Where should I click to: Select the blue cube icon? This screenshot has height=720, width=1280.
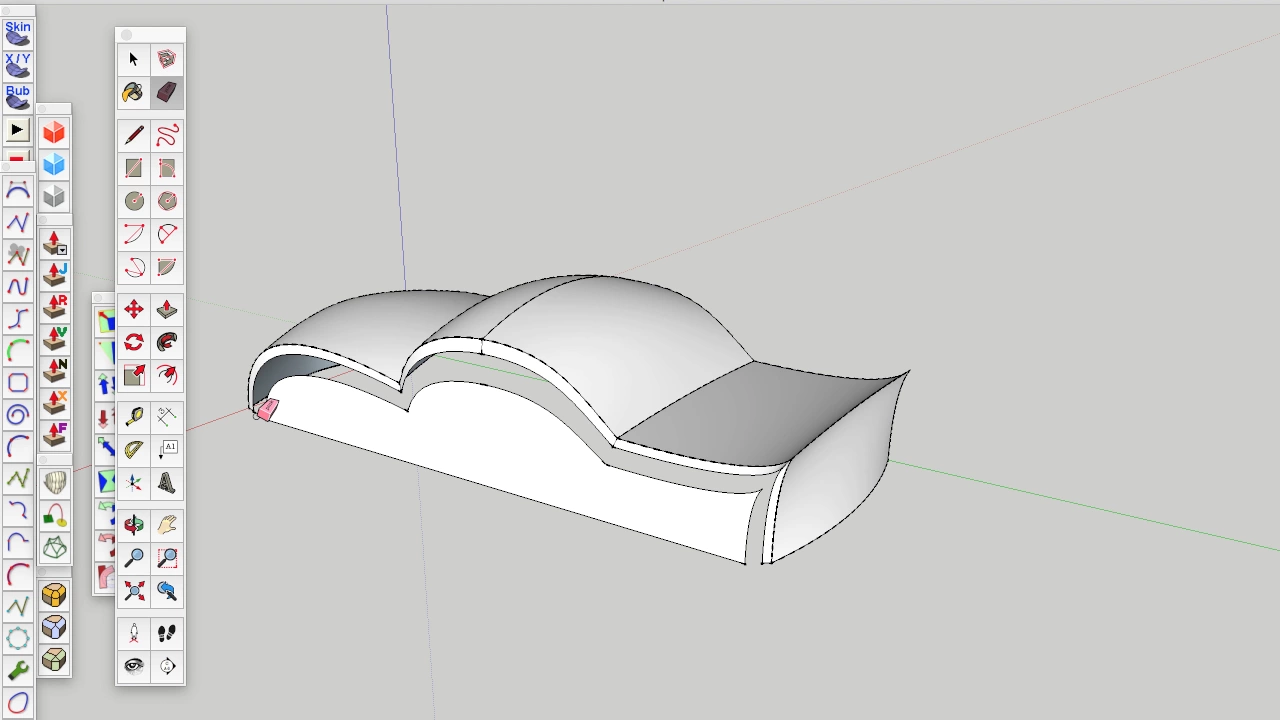pyautogui.click(x=54, y=165)
